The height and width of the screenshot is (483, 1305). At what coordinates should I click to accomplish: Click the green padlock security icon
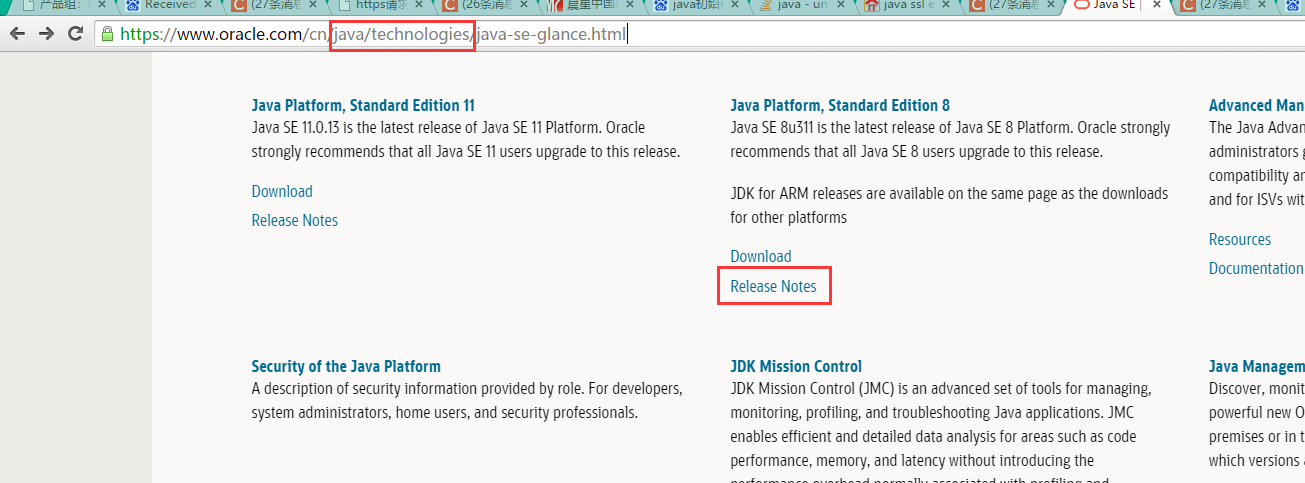(107, 34)
